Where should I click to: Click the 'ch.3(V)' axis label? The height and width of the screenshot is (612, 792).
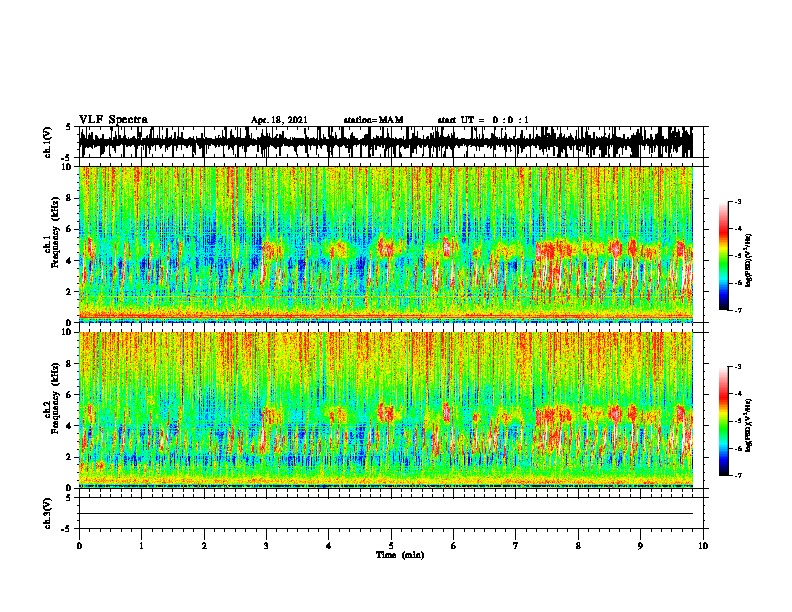(x=47, y=513)
